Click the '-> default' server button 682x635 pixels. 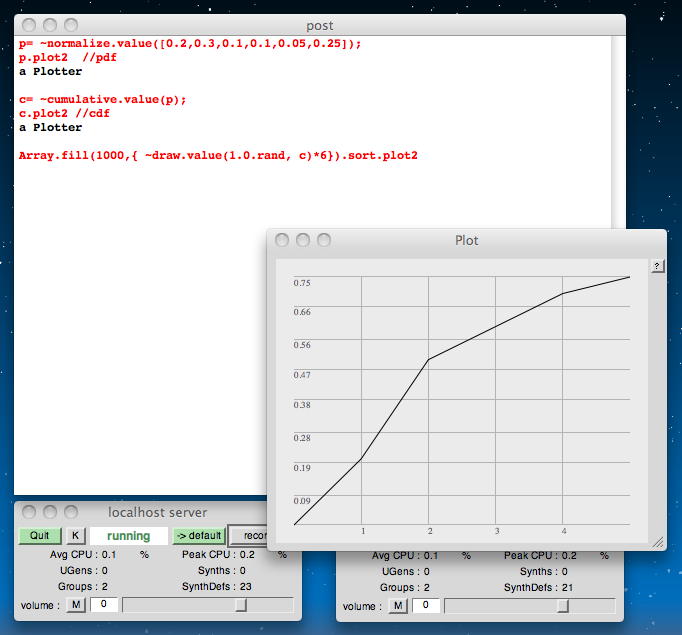[198, 536]
